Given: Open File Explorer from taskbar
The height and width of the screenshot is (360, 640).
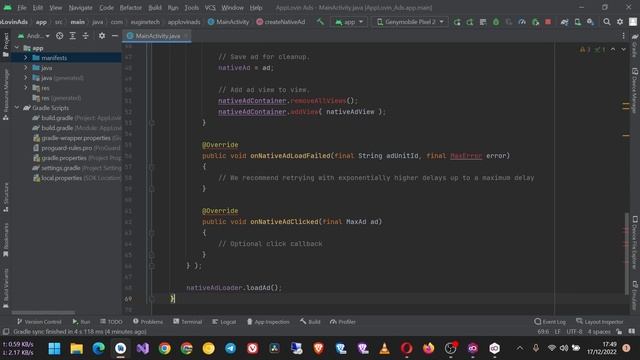Looking at the screenshot, I should [x=76, y=349].
